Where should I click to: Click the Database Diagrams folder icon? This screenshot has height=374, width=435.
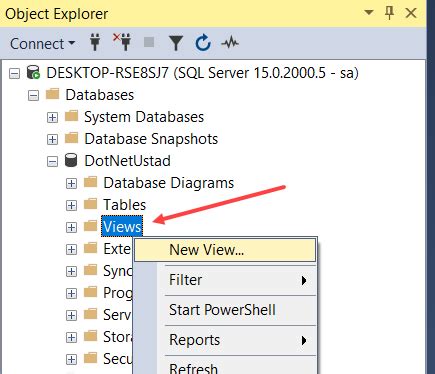90,182
